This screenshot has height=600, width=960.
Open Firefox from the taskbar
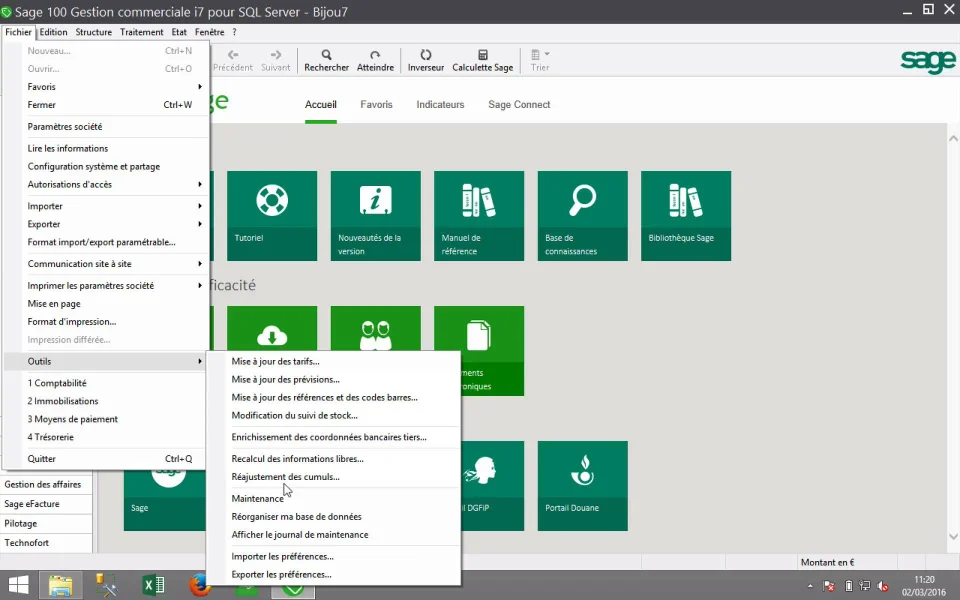coord(198,585)
